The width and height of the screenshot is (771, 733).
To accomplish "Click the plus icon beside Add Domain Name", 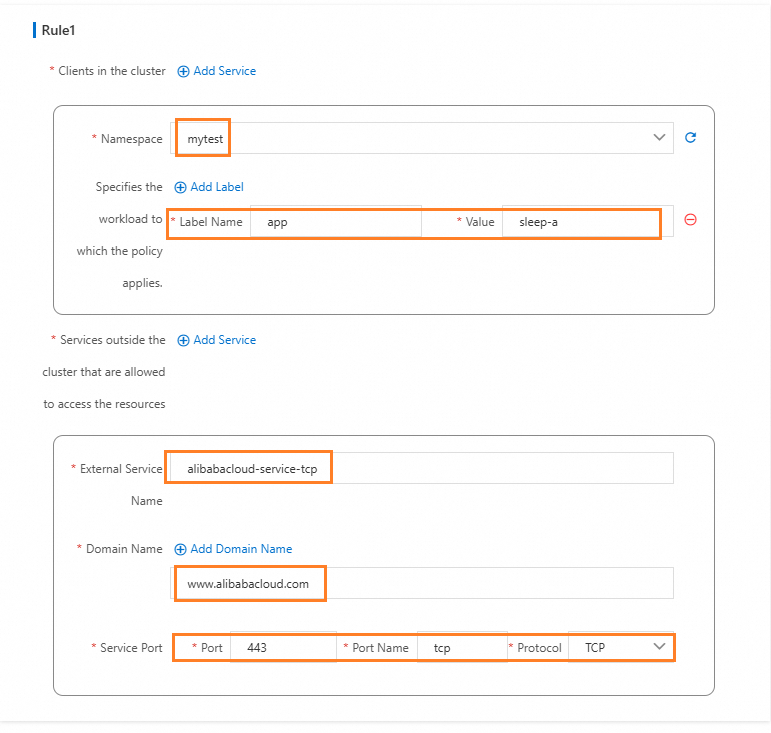I will pos(180,549).
